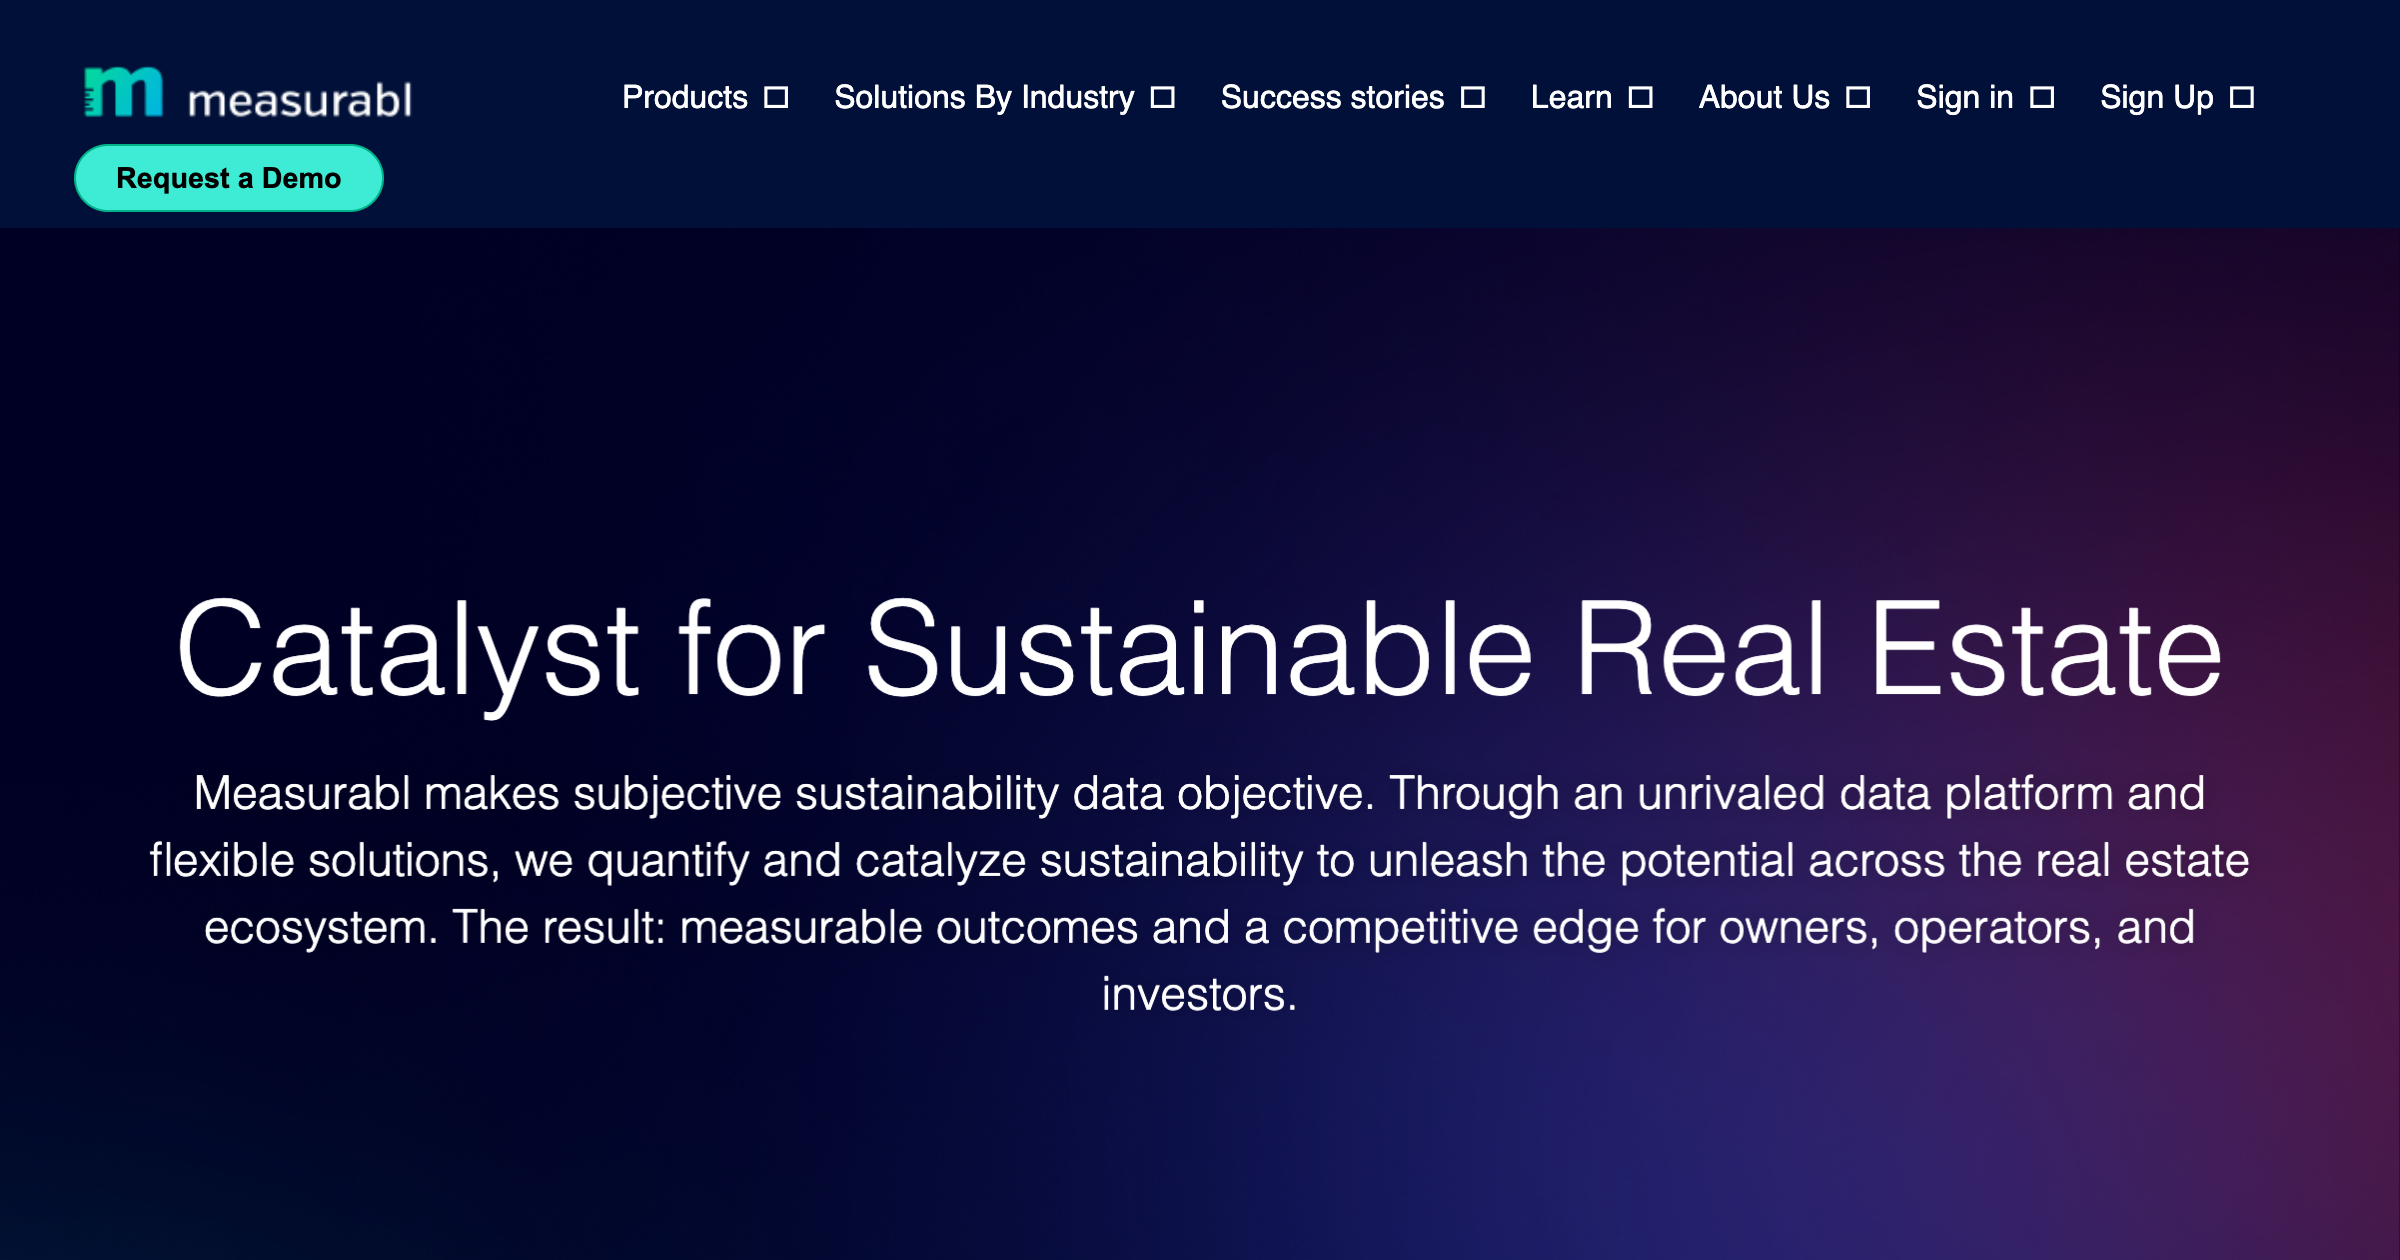Expand the Solutions By Industry arrow box
The height and width of the screenshot is (1260, 2400).
(x=1162, y=97)
